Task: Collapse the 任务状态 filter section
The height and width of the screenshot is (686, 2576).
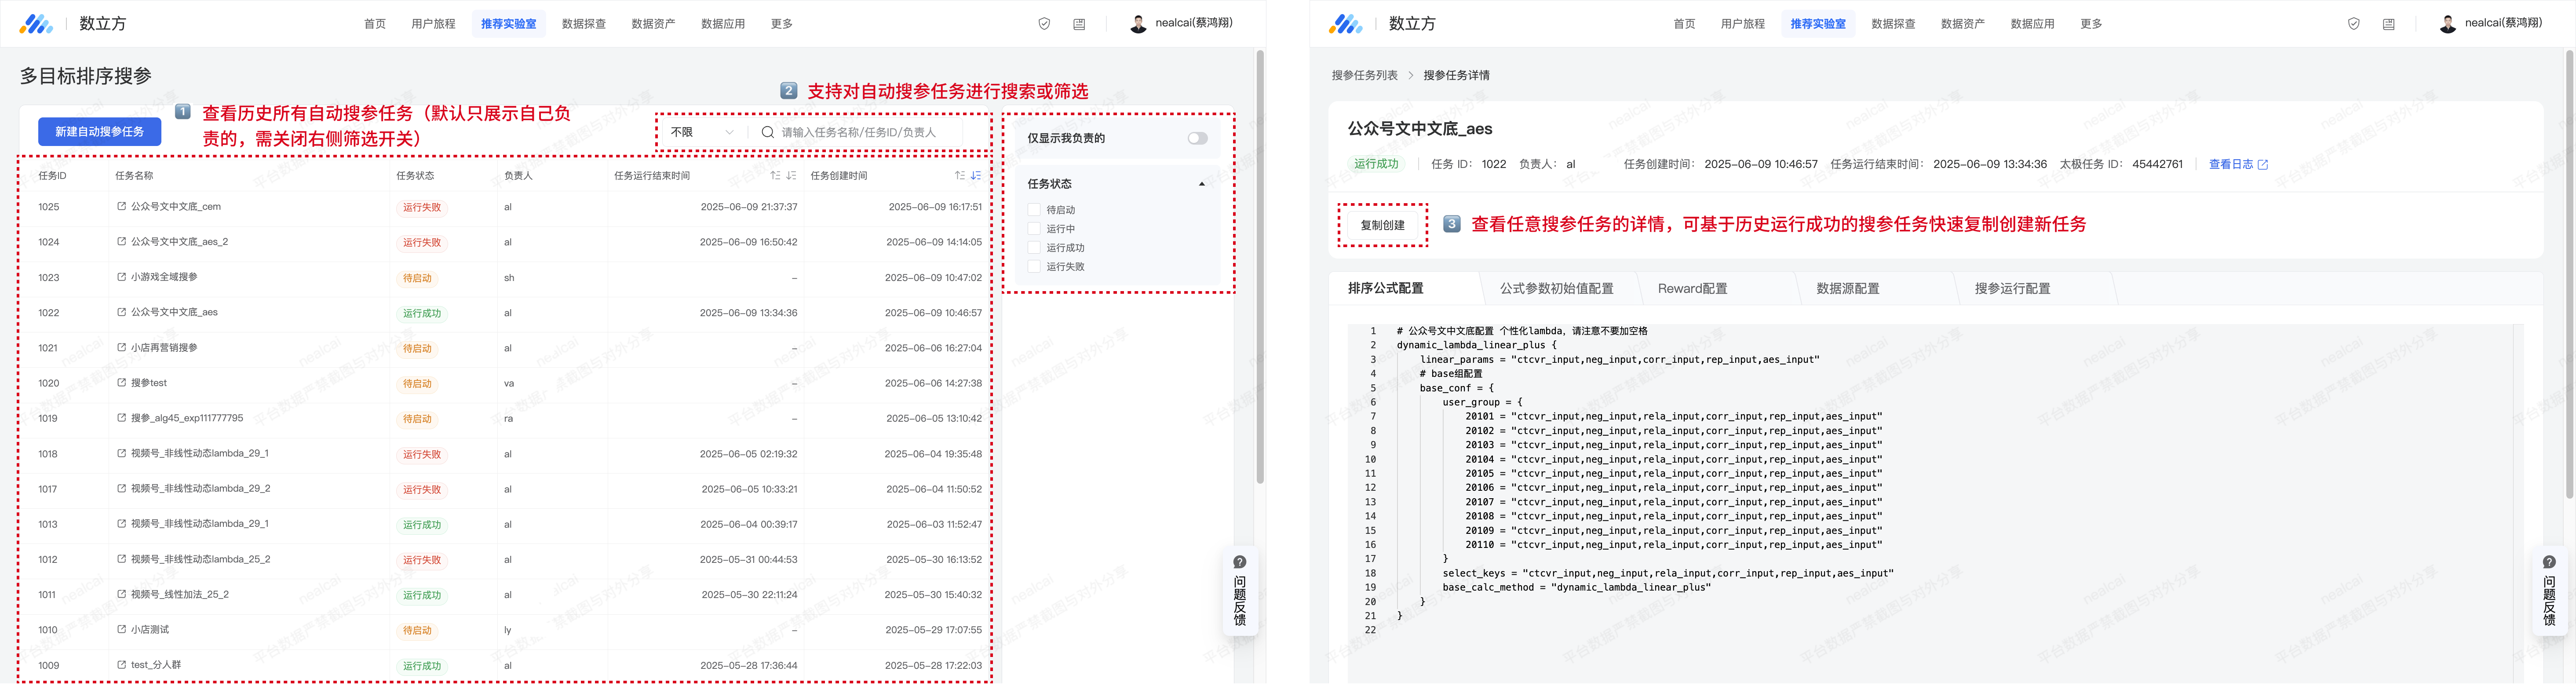Action: pos(1201,184)
